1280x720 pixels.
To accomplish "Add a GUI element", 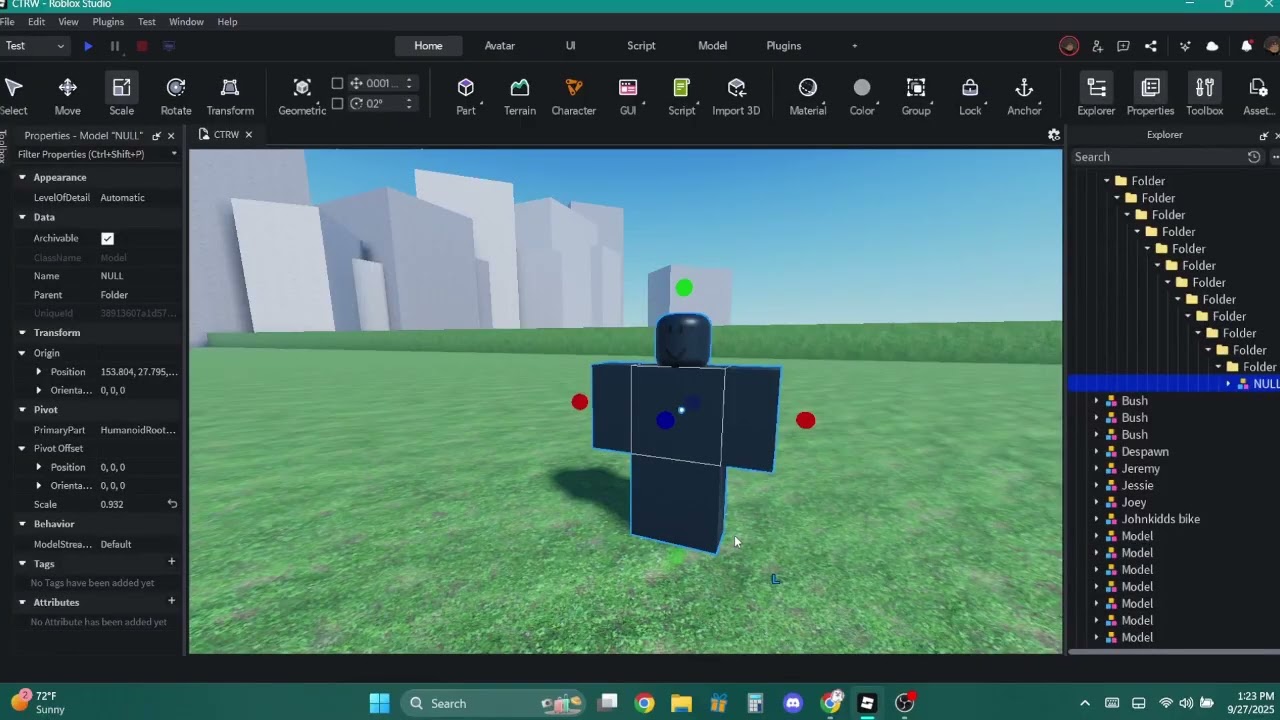I will point(628,97).
